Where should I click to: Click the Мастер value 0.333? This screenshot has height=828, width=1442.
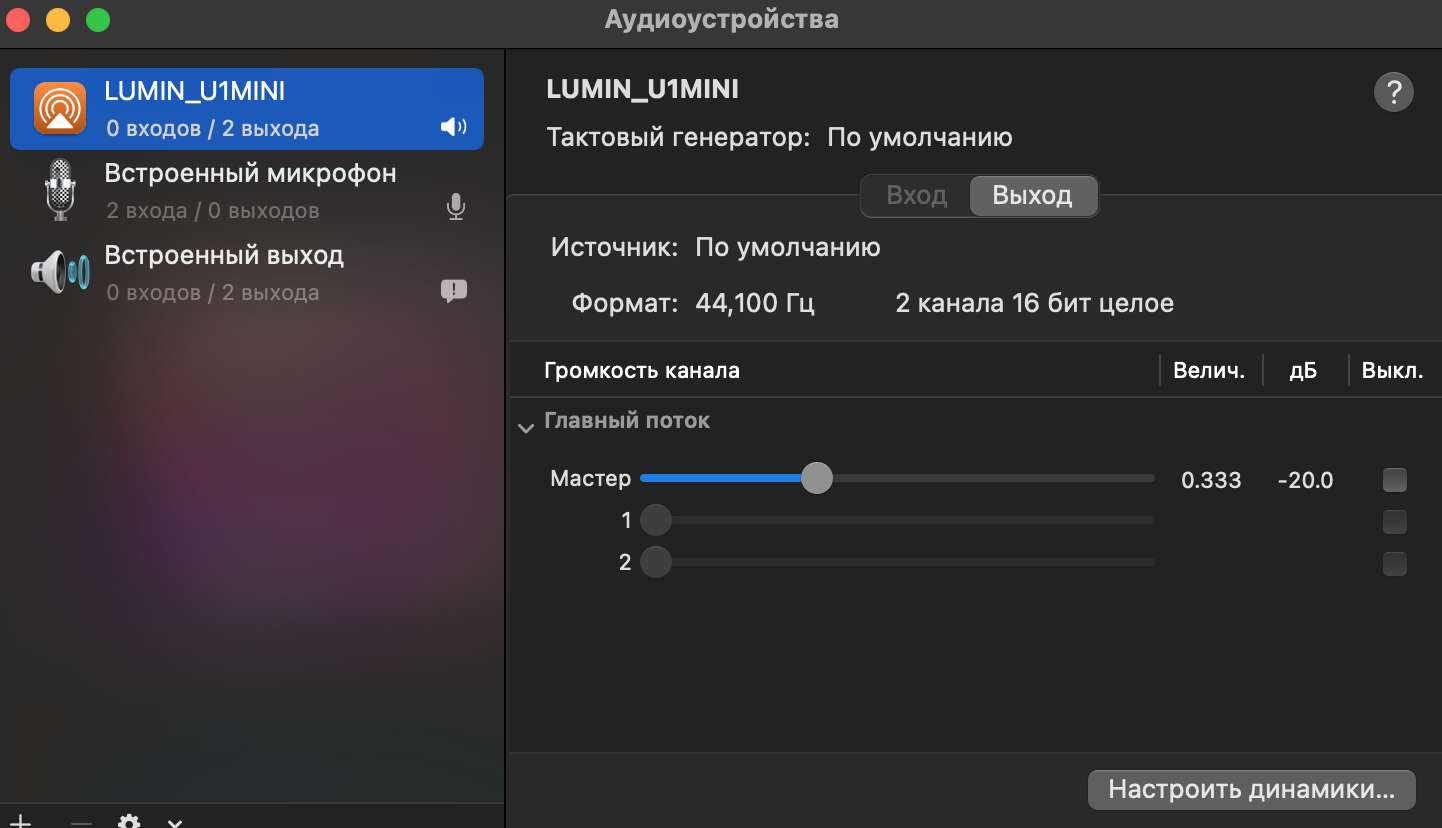tap(1211, 481)
